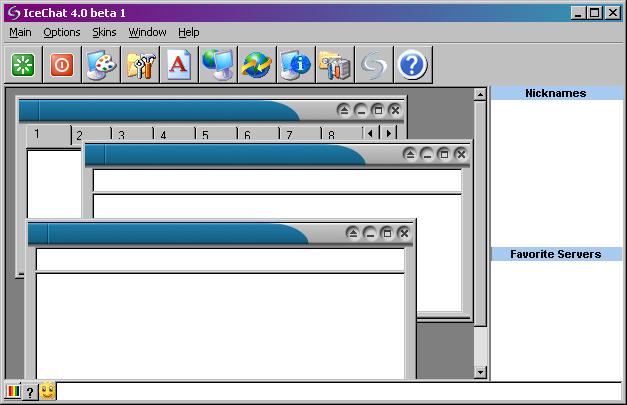The height and width of the screenshot is (405, 627).
Task: Click the message input field at the bottom
Action: tap(339, 391)
